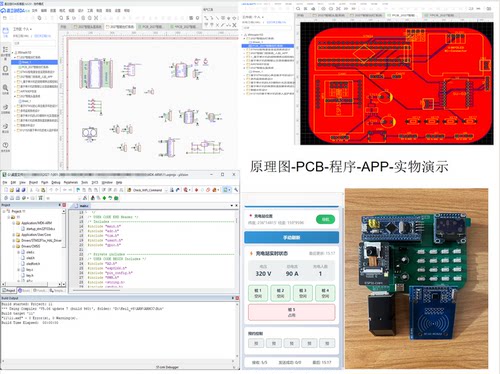Switch to the Templates tab at pane bottom

[x=57, y=291]
